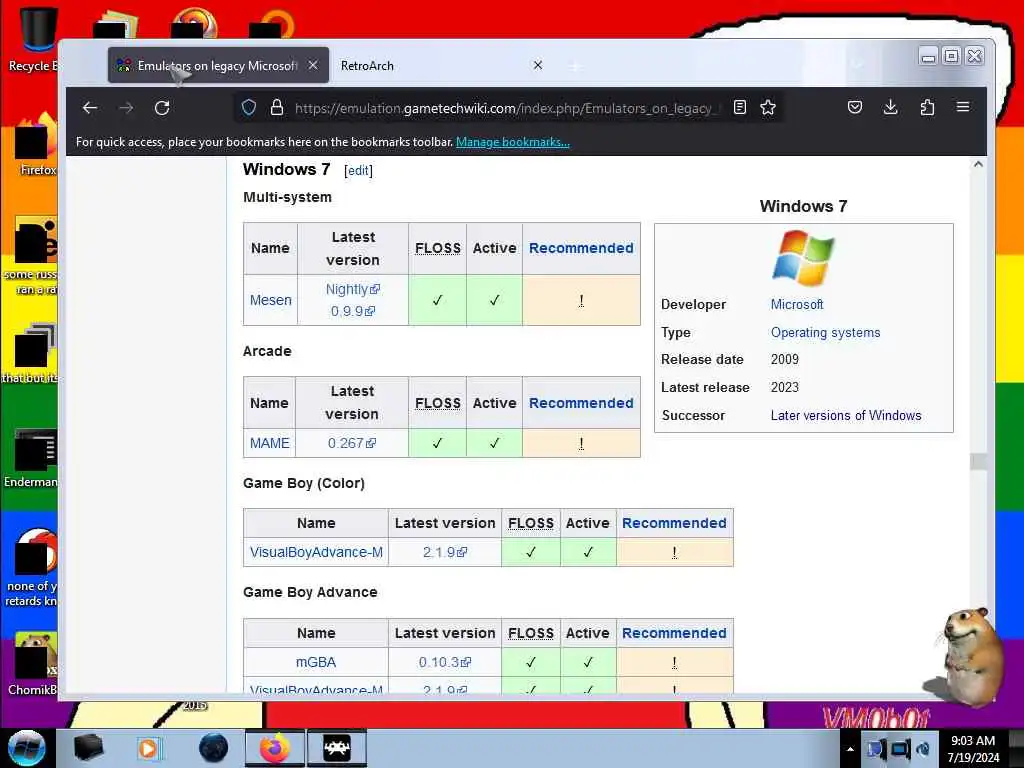Bookmark this page with the star icon
This screenshot has width=1024, height=768.
[768, 108]
